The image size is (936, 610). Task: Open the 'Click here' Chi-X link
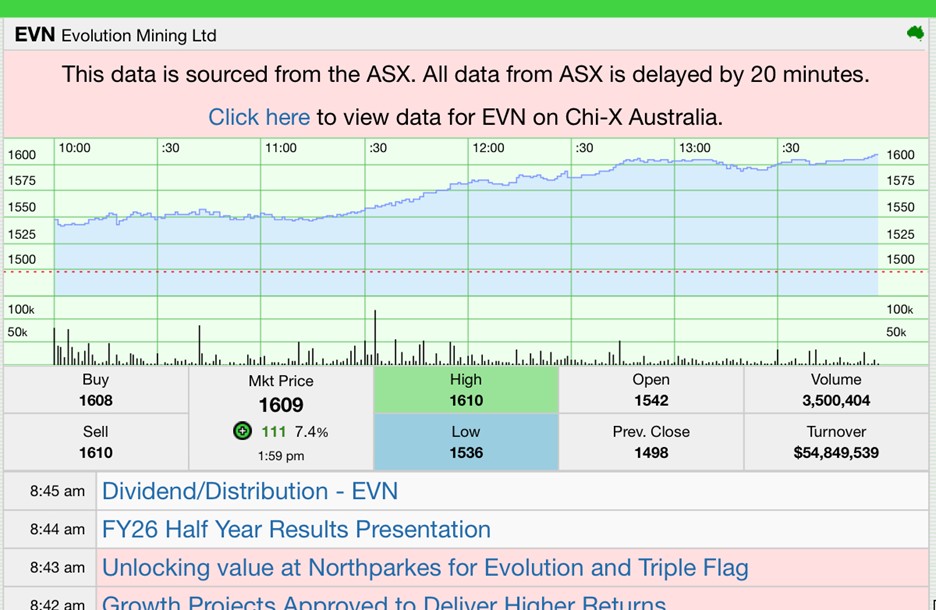point(259,117)
